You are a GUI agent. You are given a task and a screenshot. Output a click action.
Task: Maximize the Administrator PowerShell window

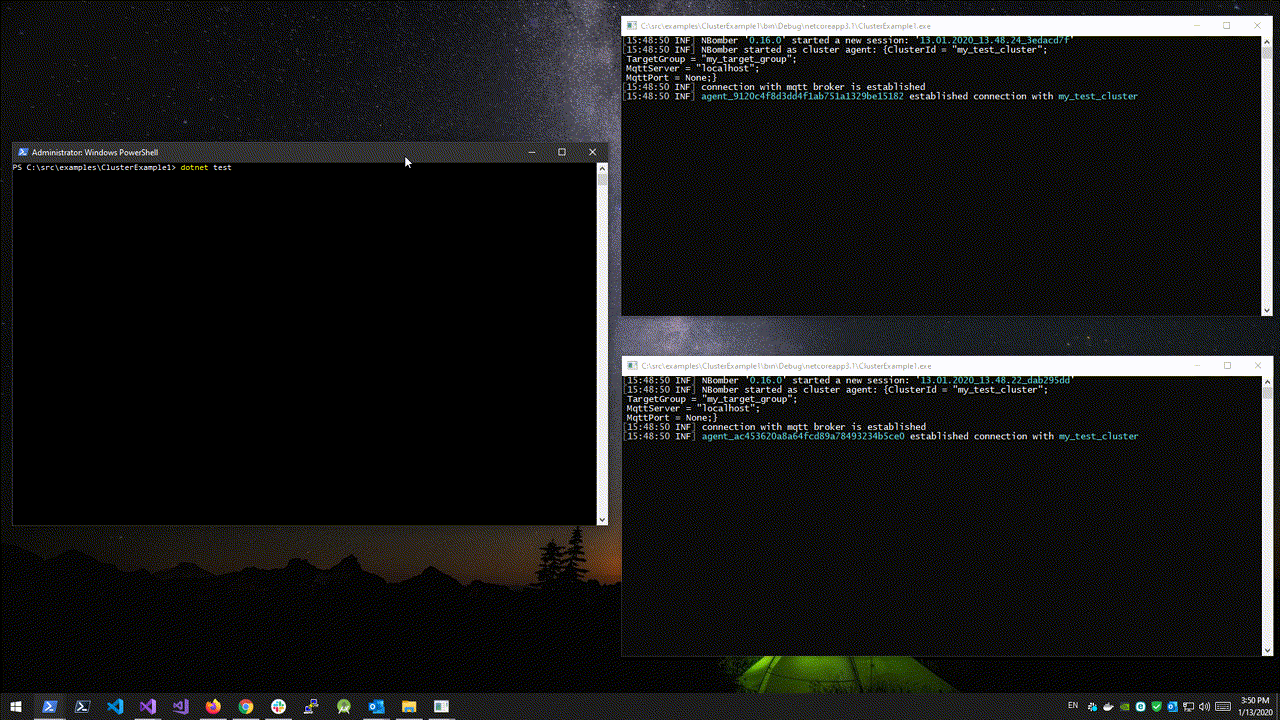pyautogui.click(x=562, y=152)
